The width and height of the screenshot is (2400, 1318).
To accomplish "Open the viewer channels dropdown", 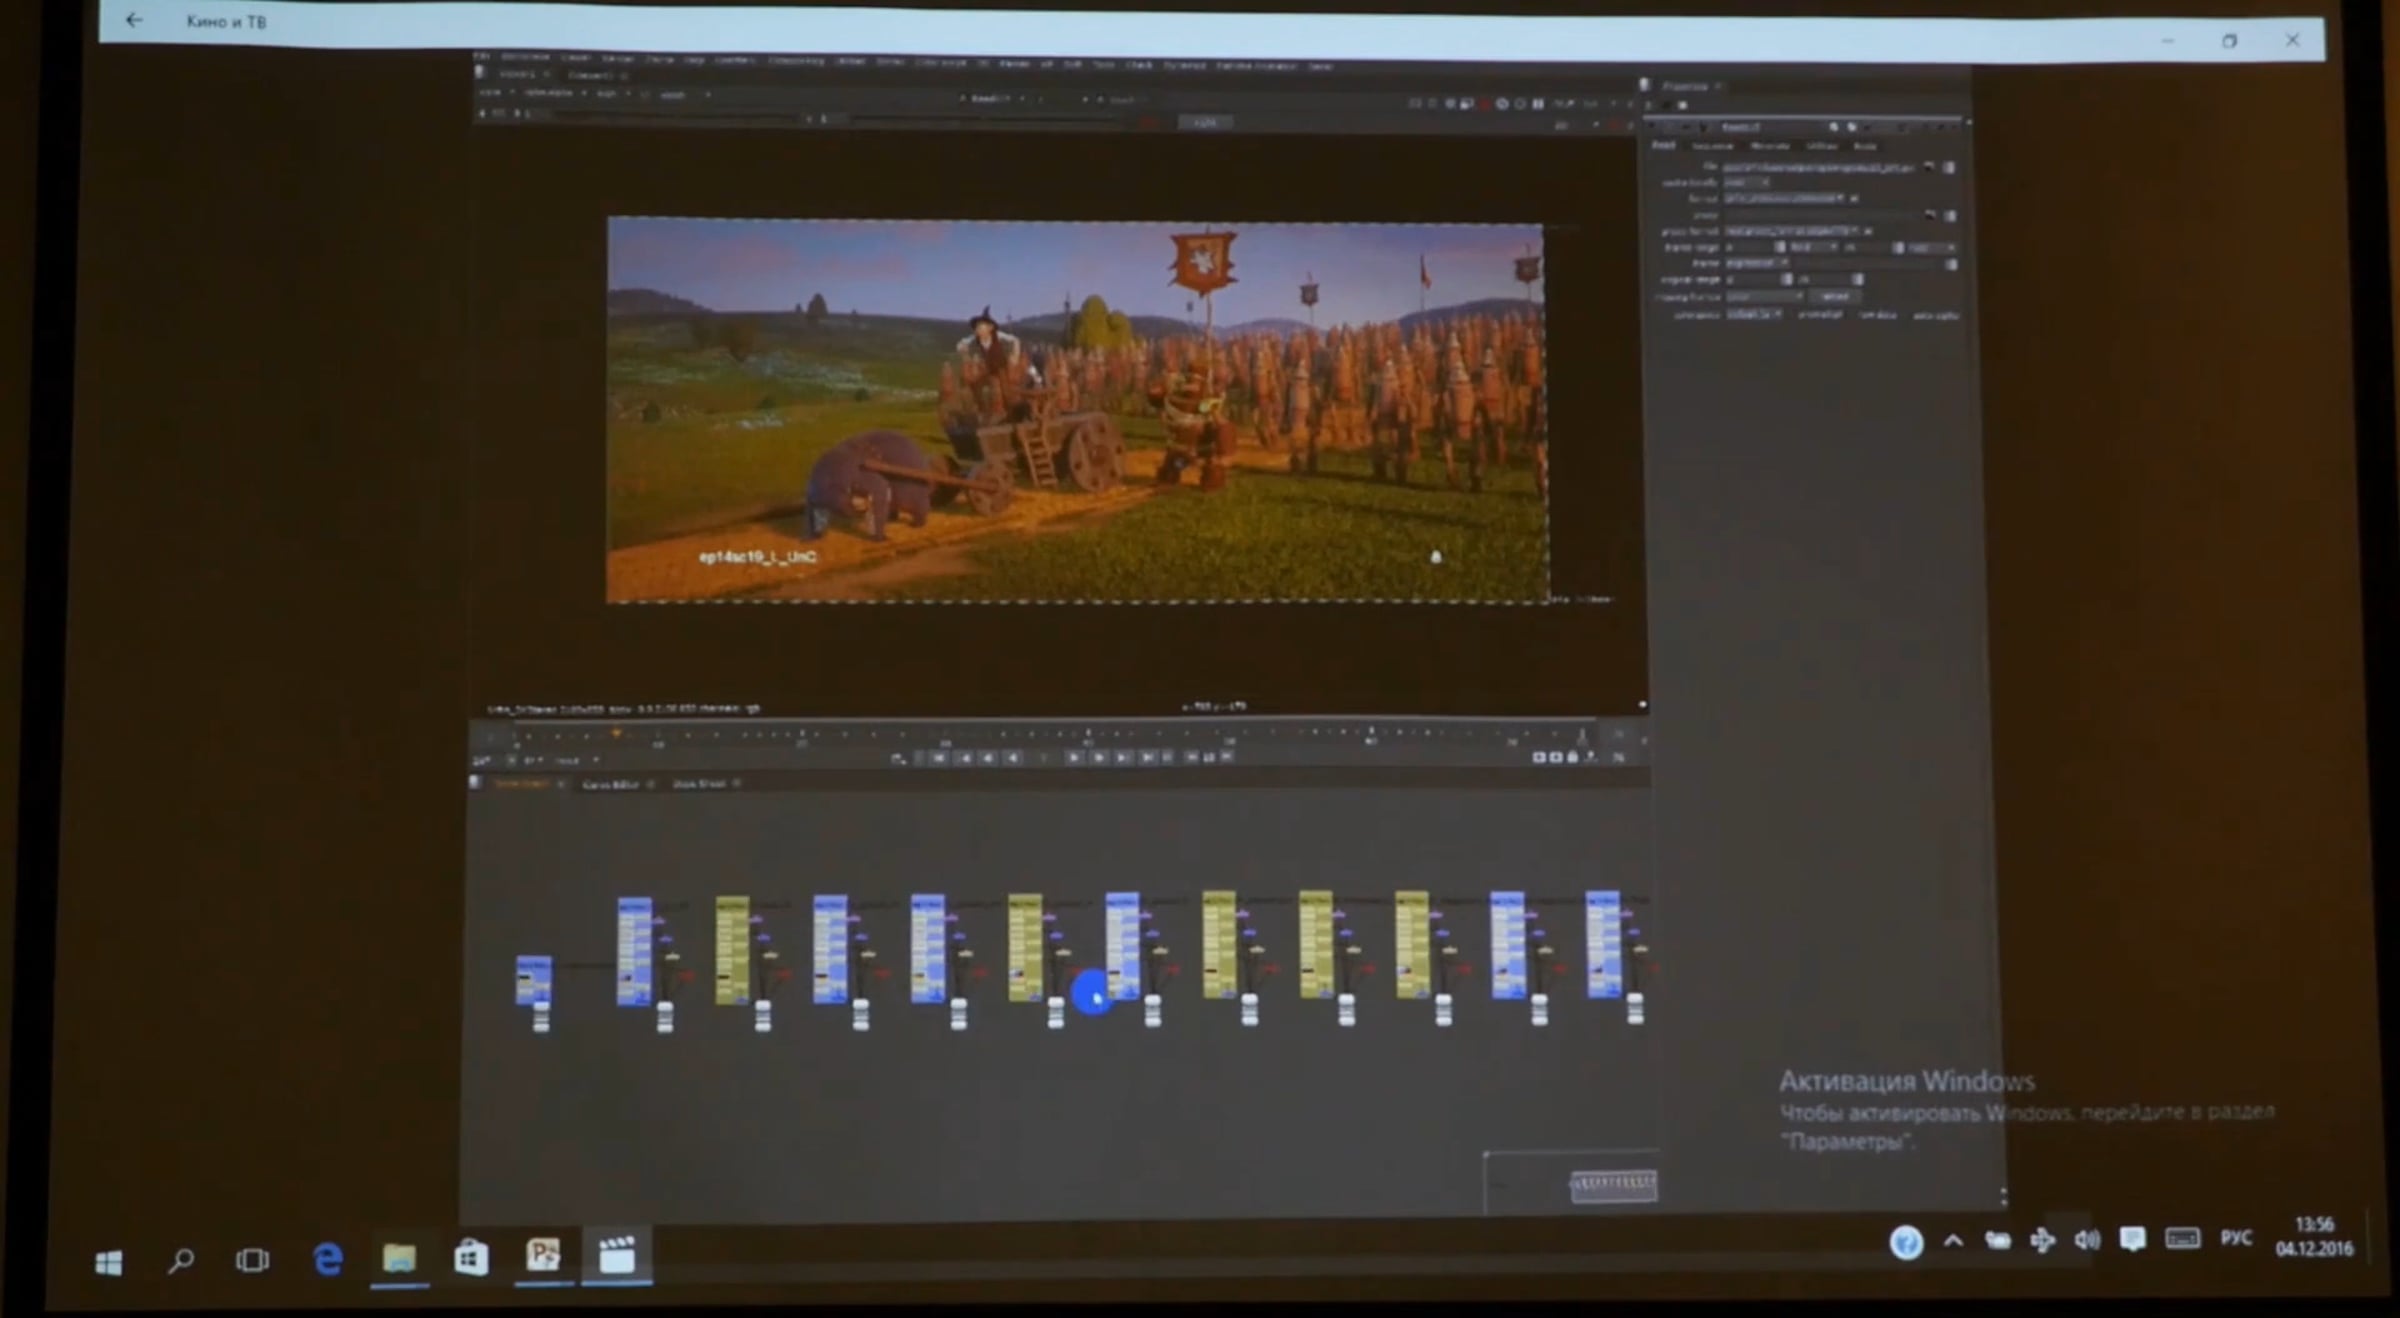I will coord(497,93).
